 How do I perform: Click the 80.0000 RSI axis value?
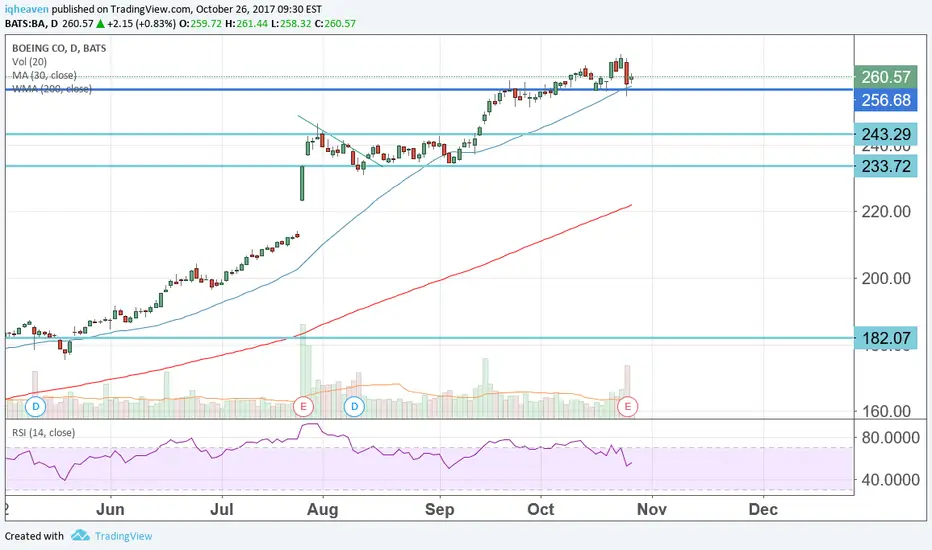(x=890, y=438)
